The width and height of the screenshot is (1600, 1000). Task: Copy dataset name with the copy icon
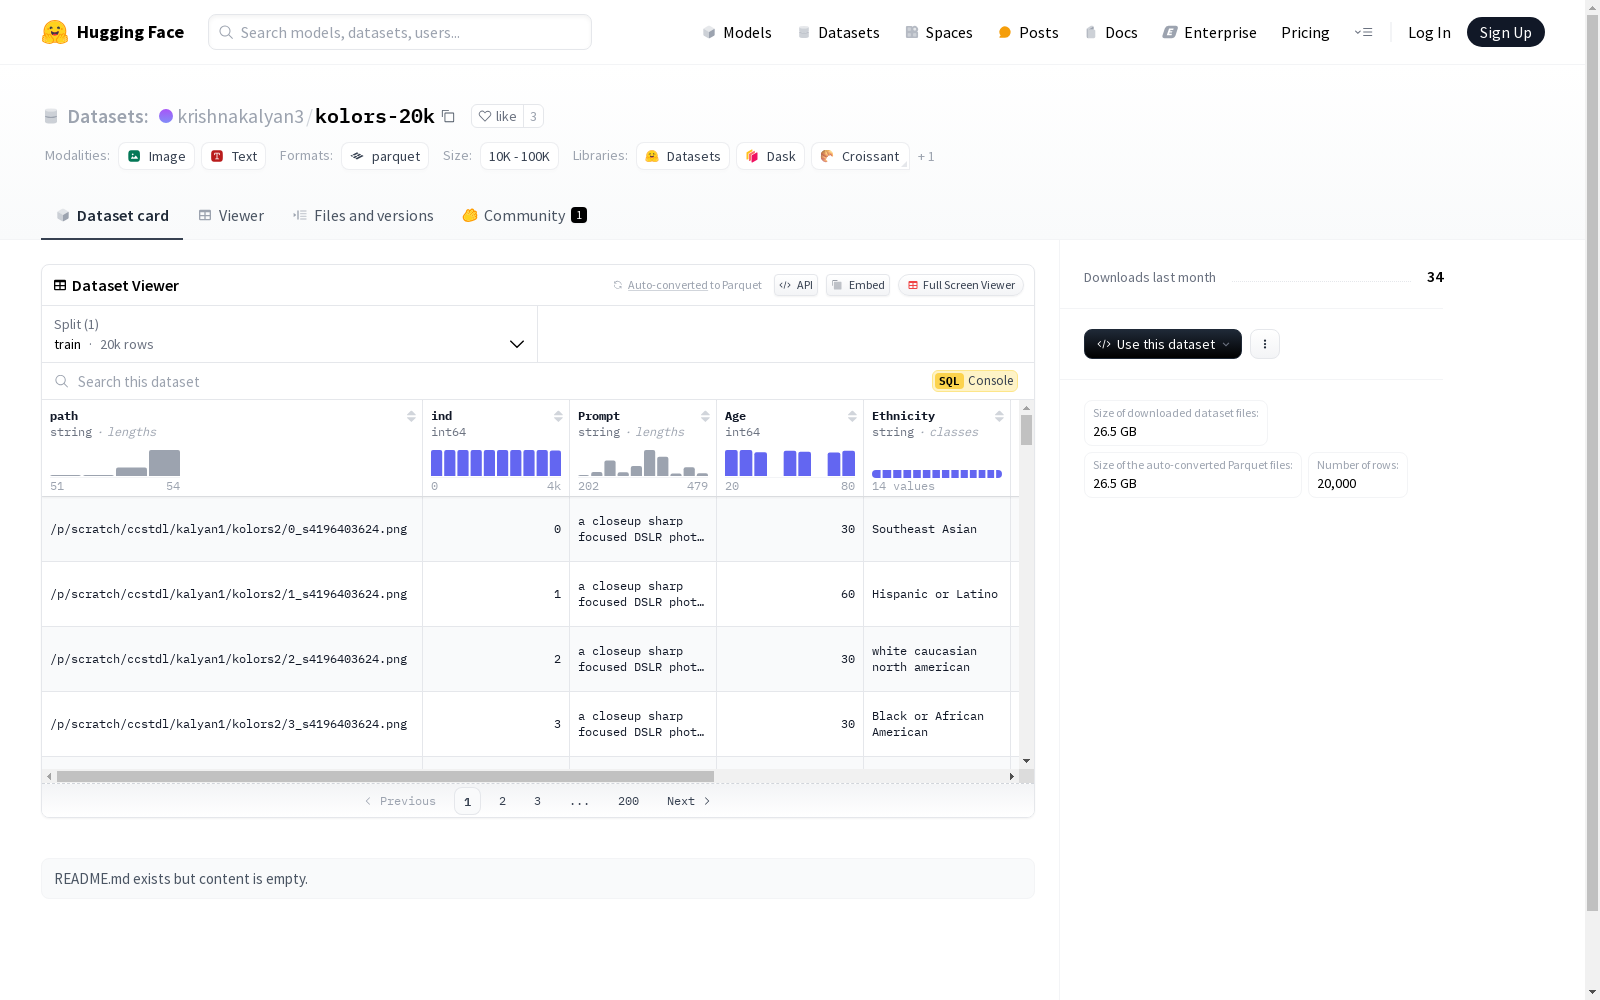click(448, 116)
